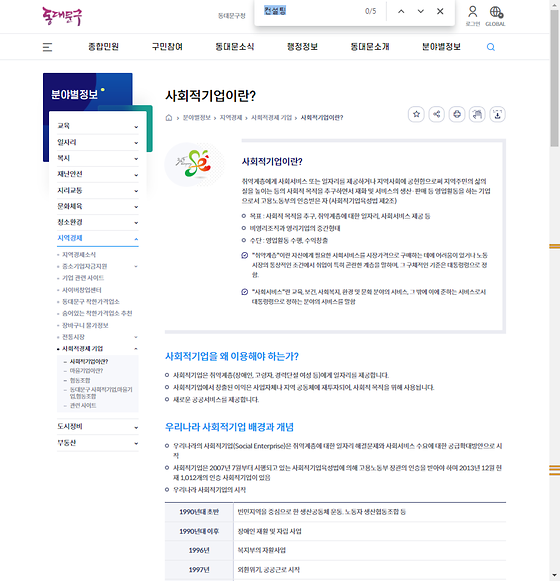Open the hamburger all-menu icon
The image size is (560, 581).
pos(47,47)
